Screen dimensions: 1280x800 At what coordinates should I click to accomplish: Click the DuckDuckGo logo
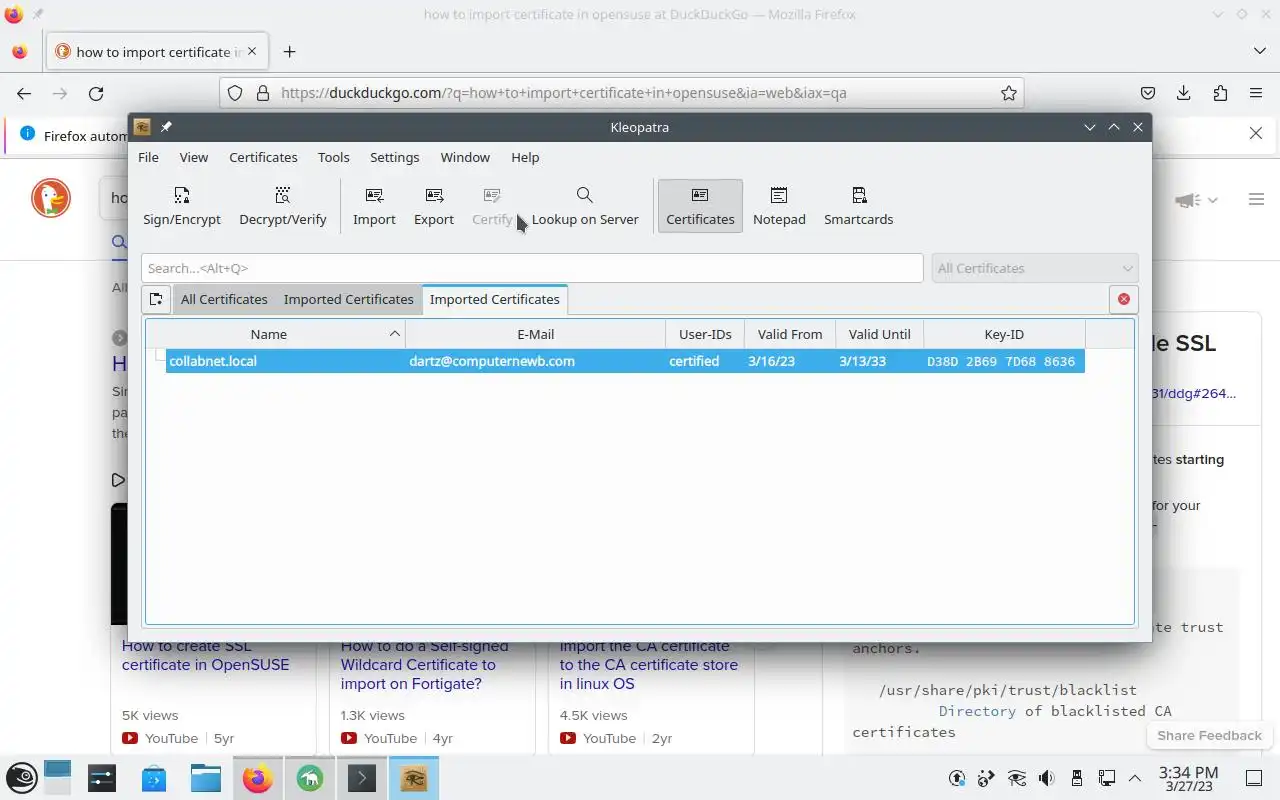tap(50, 198)
